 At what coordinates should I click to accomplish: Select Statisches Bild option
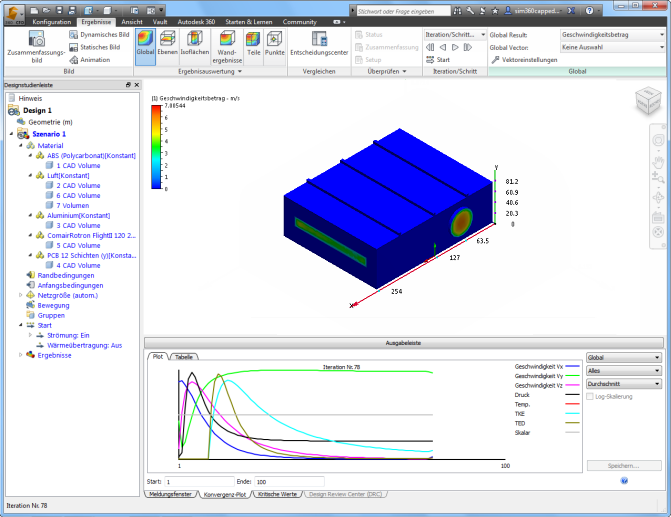point(95,47)
